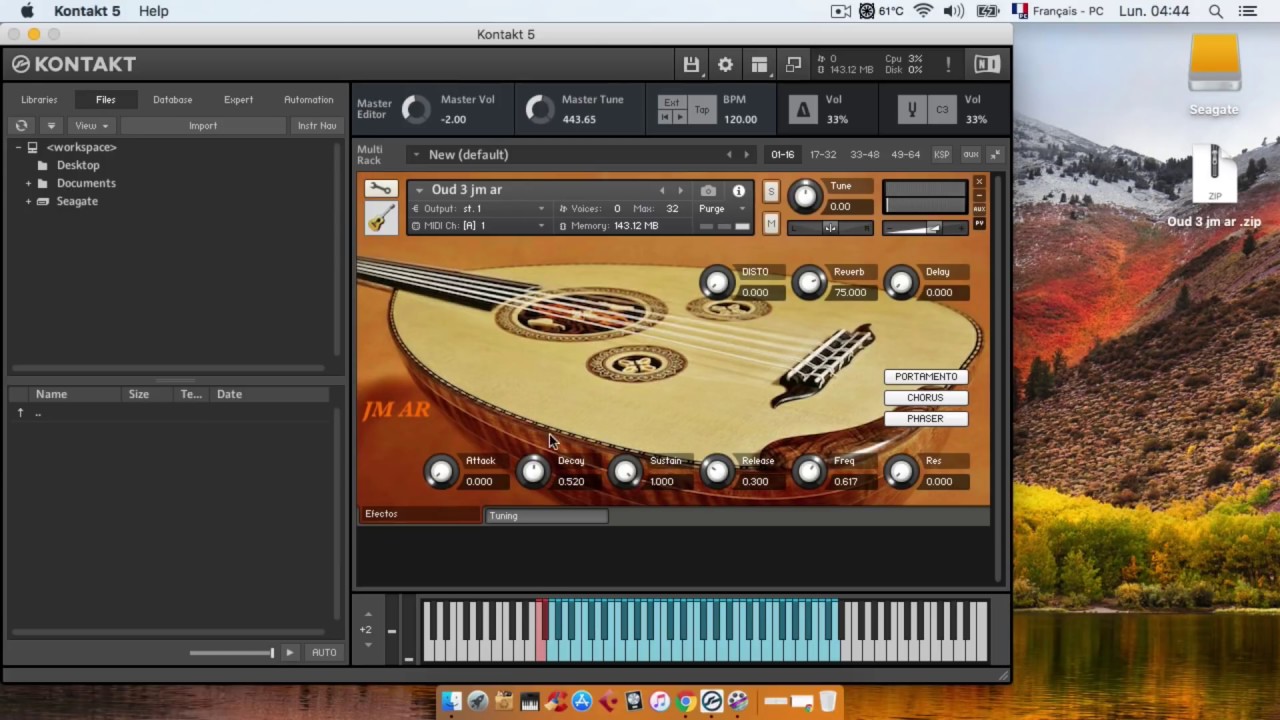Toggle the tuning fork reference tone
The image size is (1280, 720).
pyautogui.click(x=912, y=109)
